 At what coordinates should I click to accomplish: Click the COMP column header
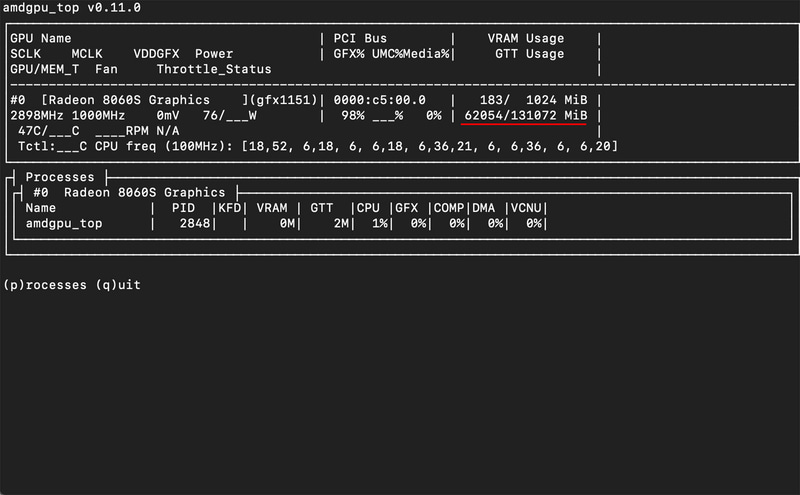point(449,208)
